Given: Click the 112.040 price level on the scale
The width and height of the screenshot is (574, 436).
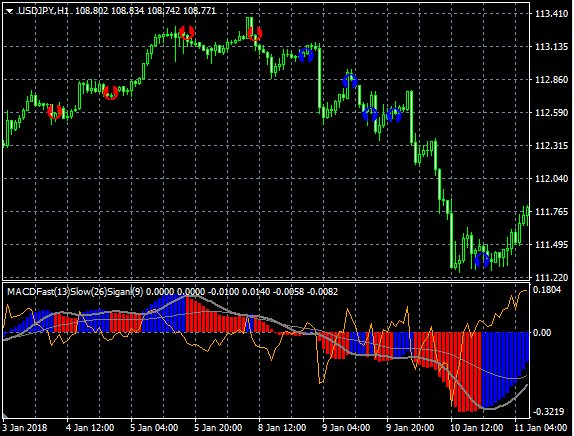Looking at the screenshot, I should (x=552, y=179).
